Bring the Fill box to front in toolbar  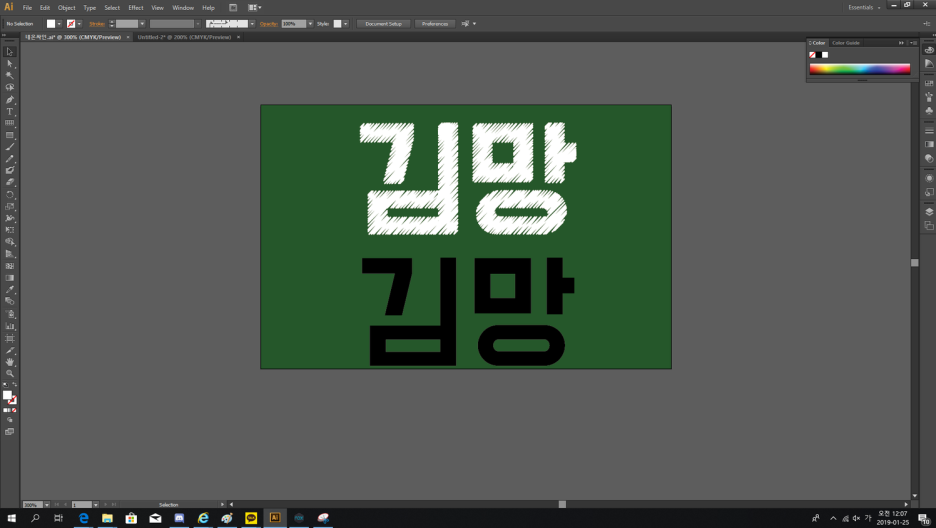[7, 395]
